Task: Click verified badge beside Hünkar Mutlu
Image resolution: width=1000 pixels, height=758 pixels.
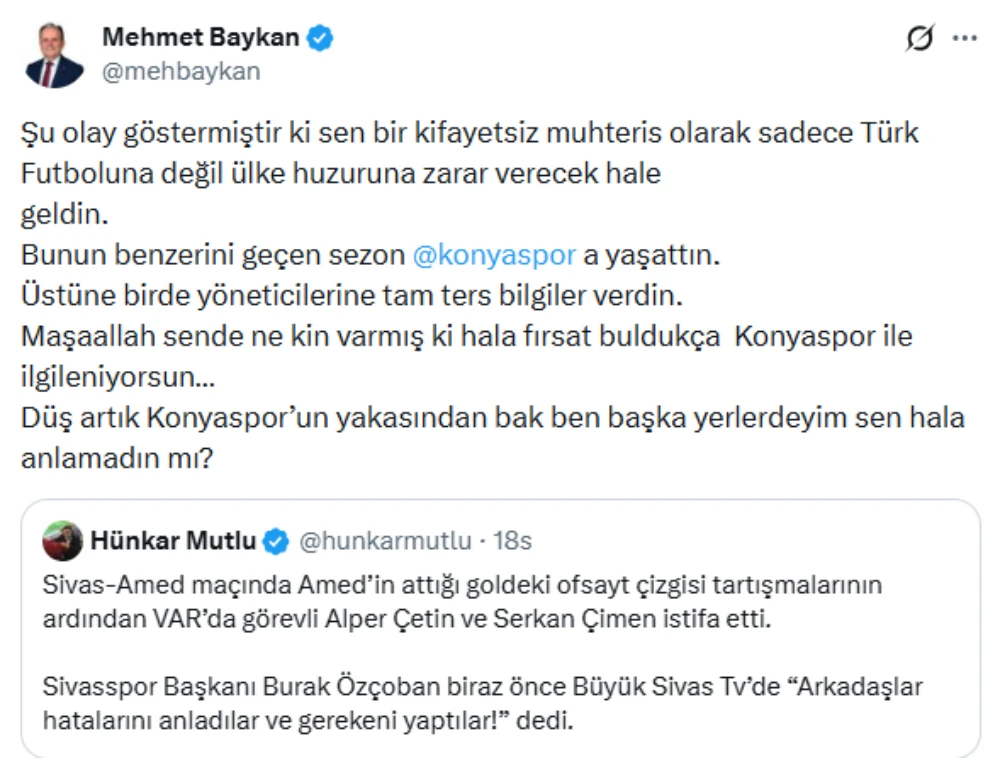Action: tap(276, 542)
